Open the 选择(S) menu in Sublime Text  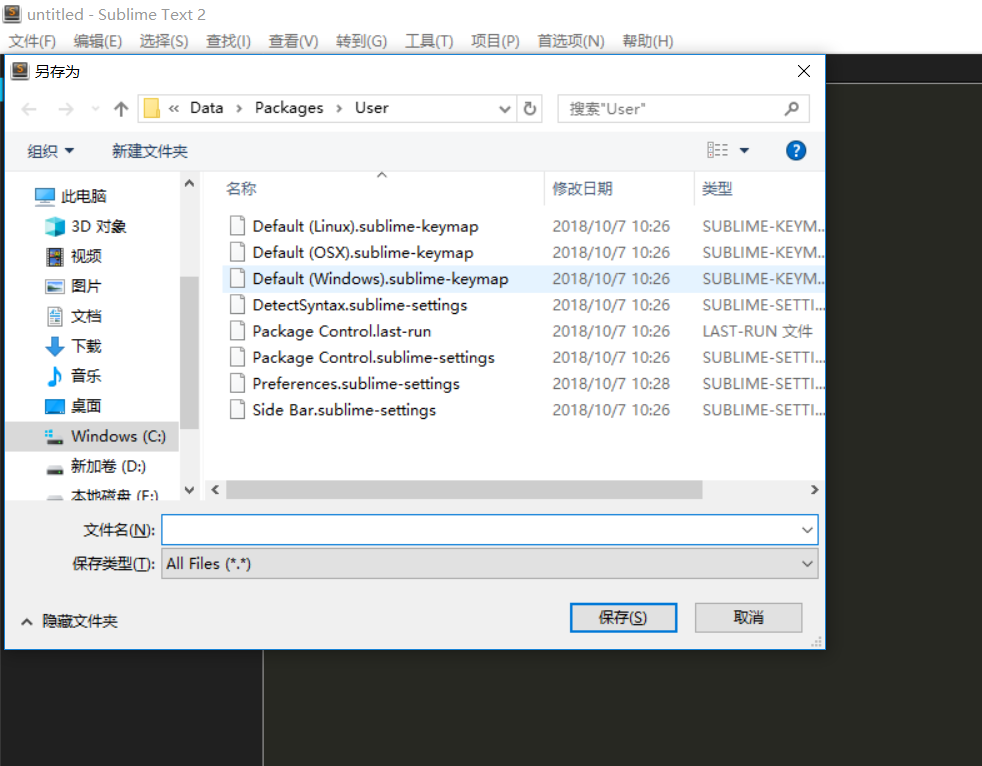pos(164,41)
